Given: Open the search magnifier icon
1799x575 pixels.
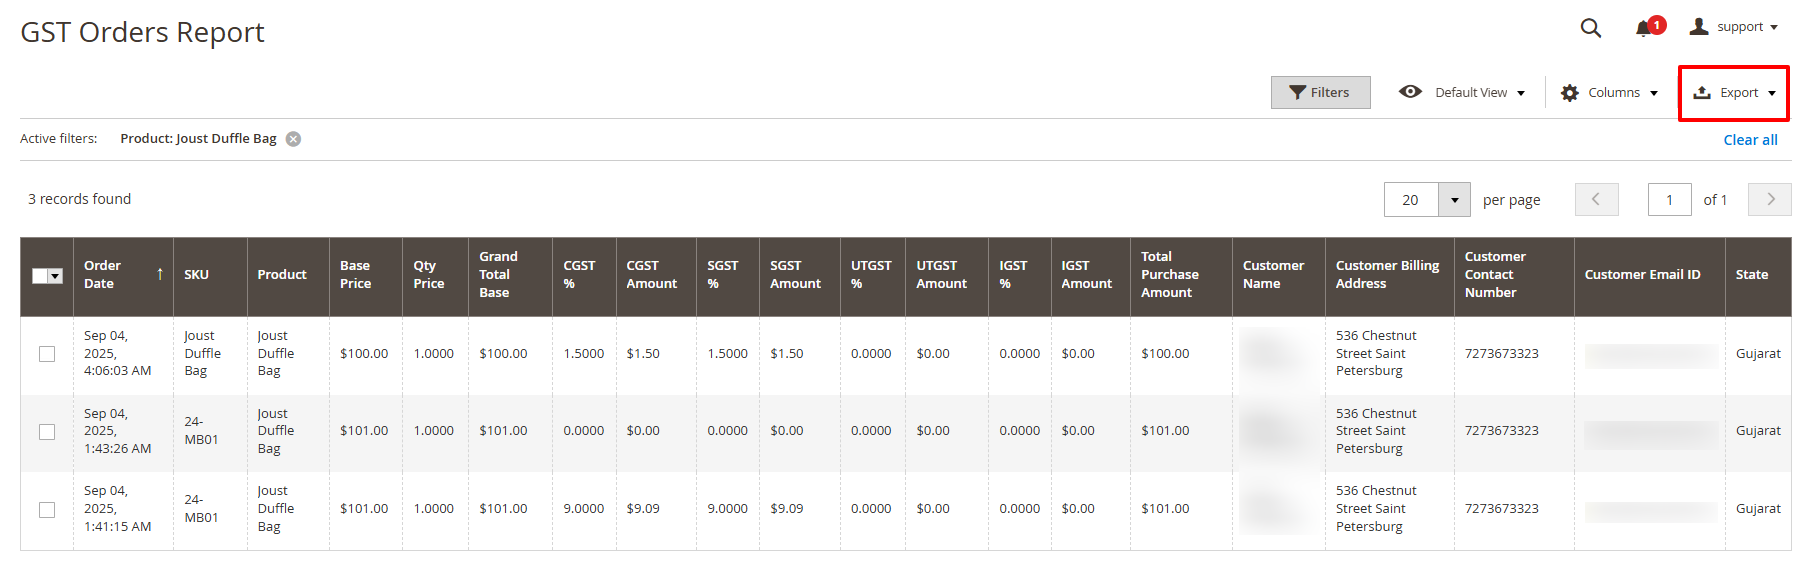Looking at the screenshot, I should click(1590, 28).
